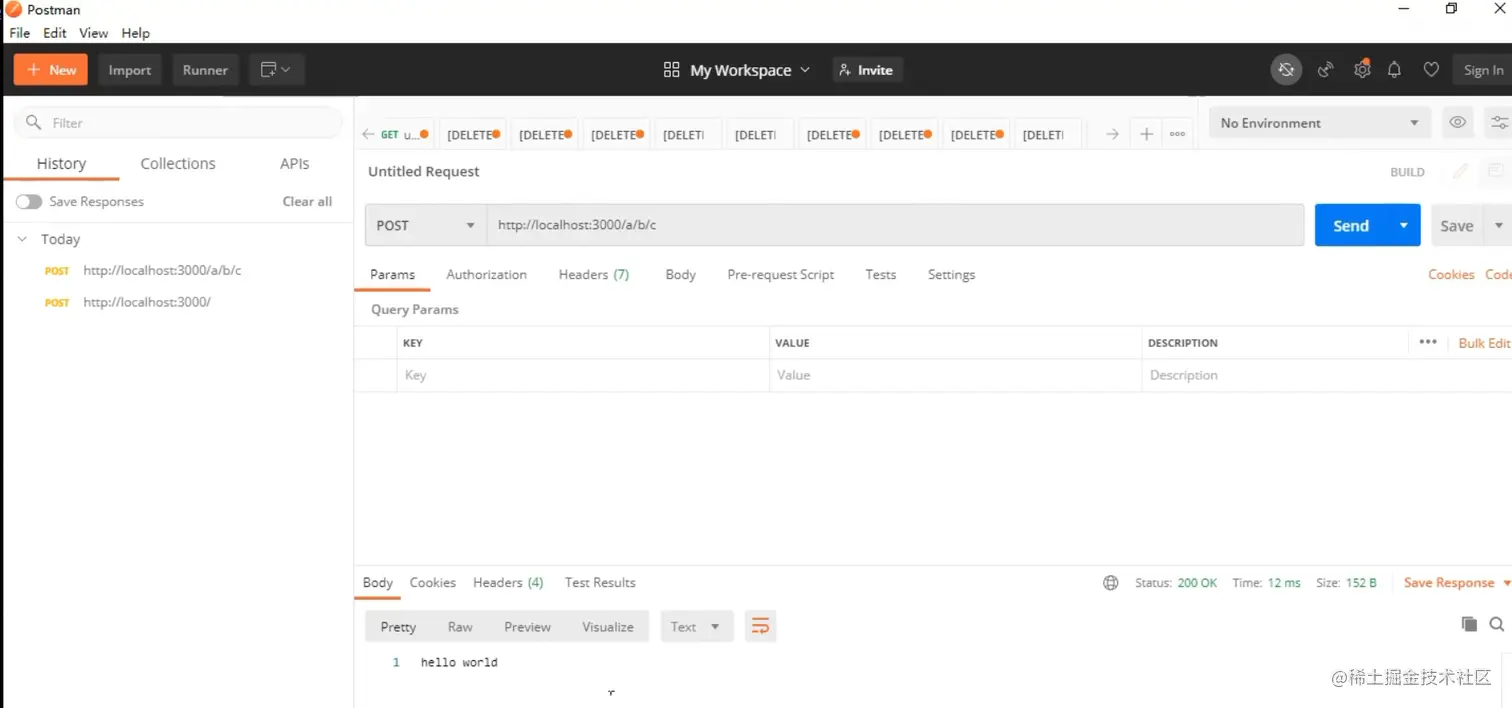The height and width of the screenshot is (708, 1512).
Task: Click the query param Key field
Action: [583, 376]
